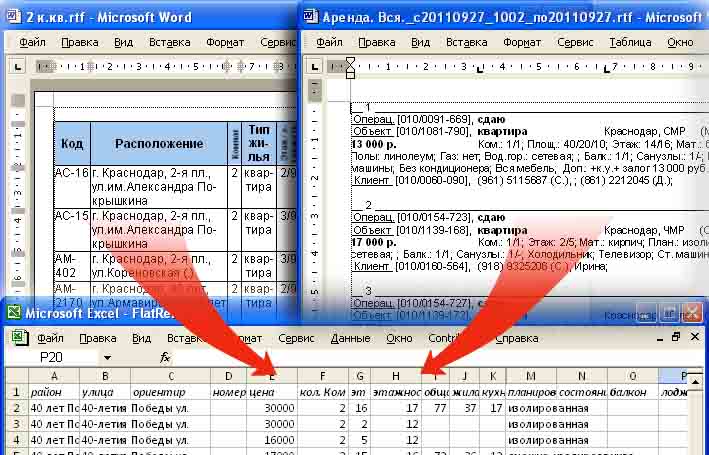Click 'Расположение' table header in left Word document

click(159, 144)
